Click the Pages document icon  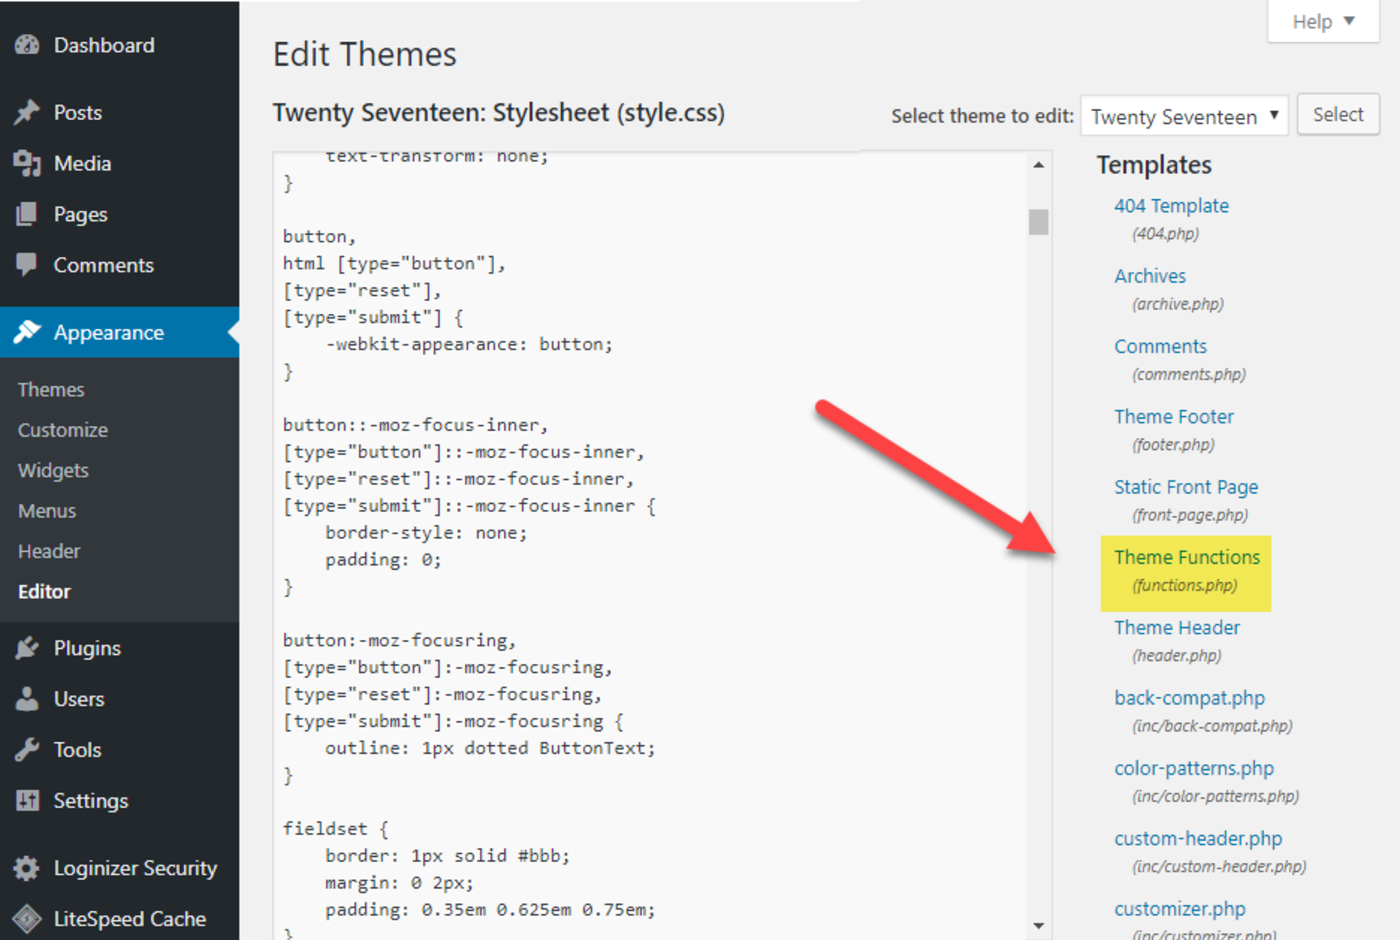coord(27,214)
